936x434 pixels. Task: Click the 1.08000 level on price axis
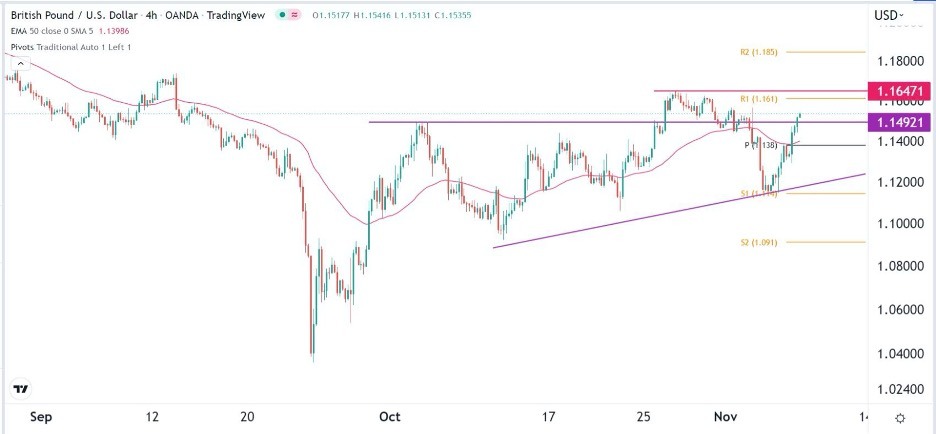click(901, 266)
